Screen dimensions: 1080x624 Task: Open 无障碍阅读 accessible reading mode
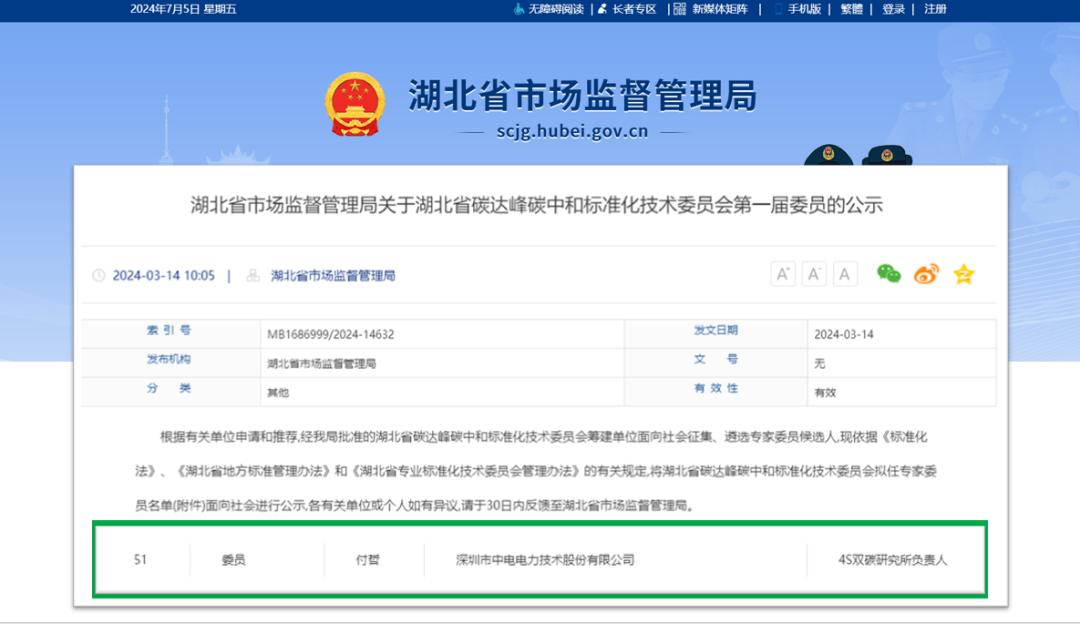(555, 9)
